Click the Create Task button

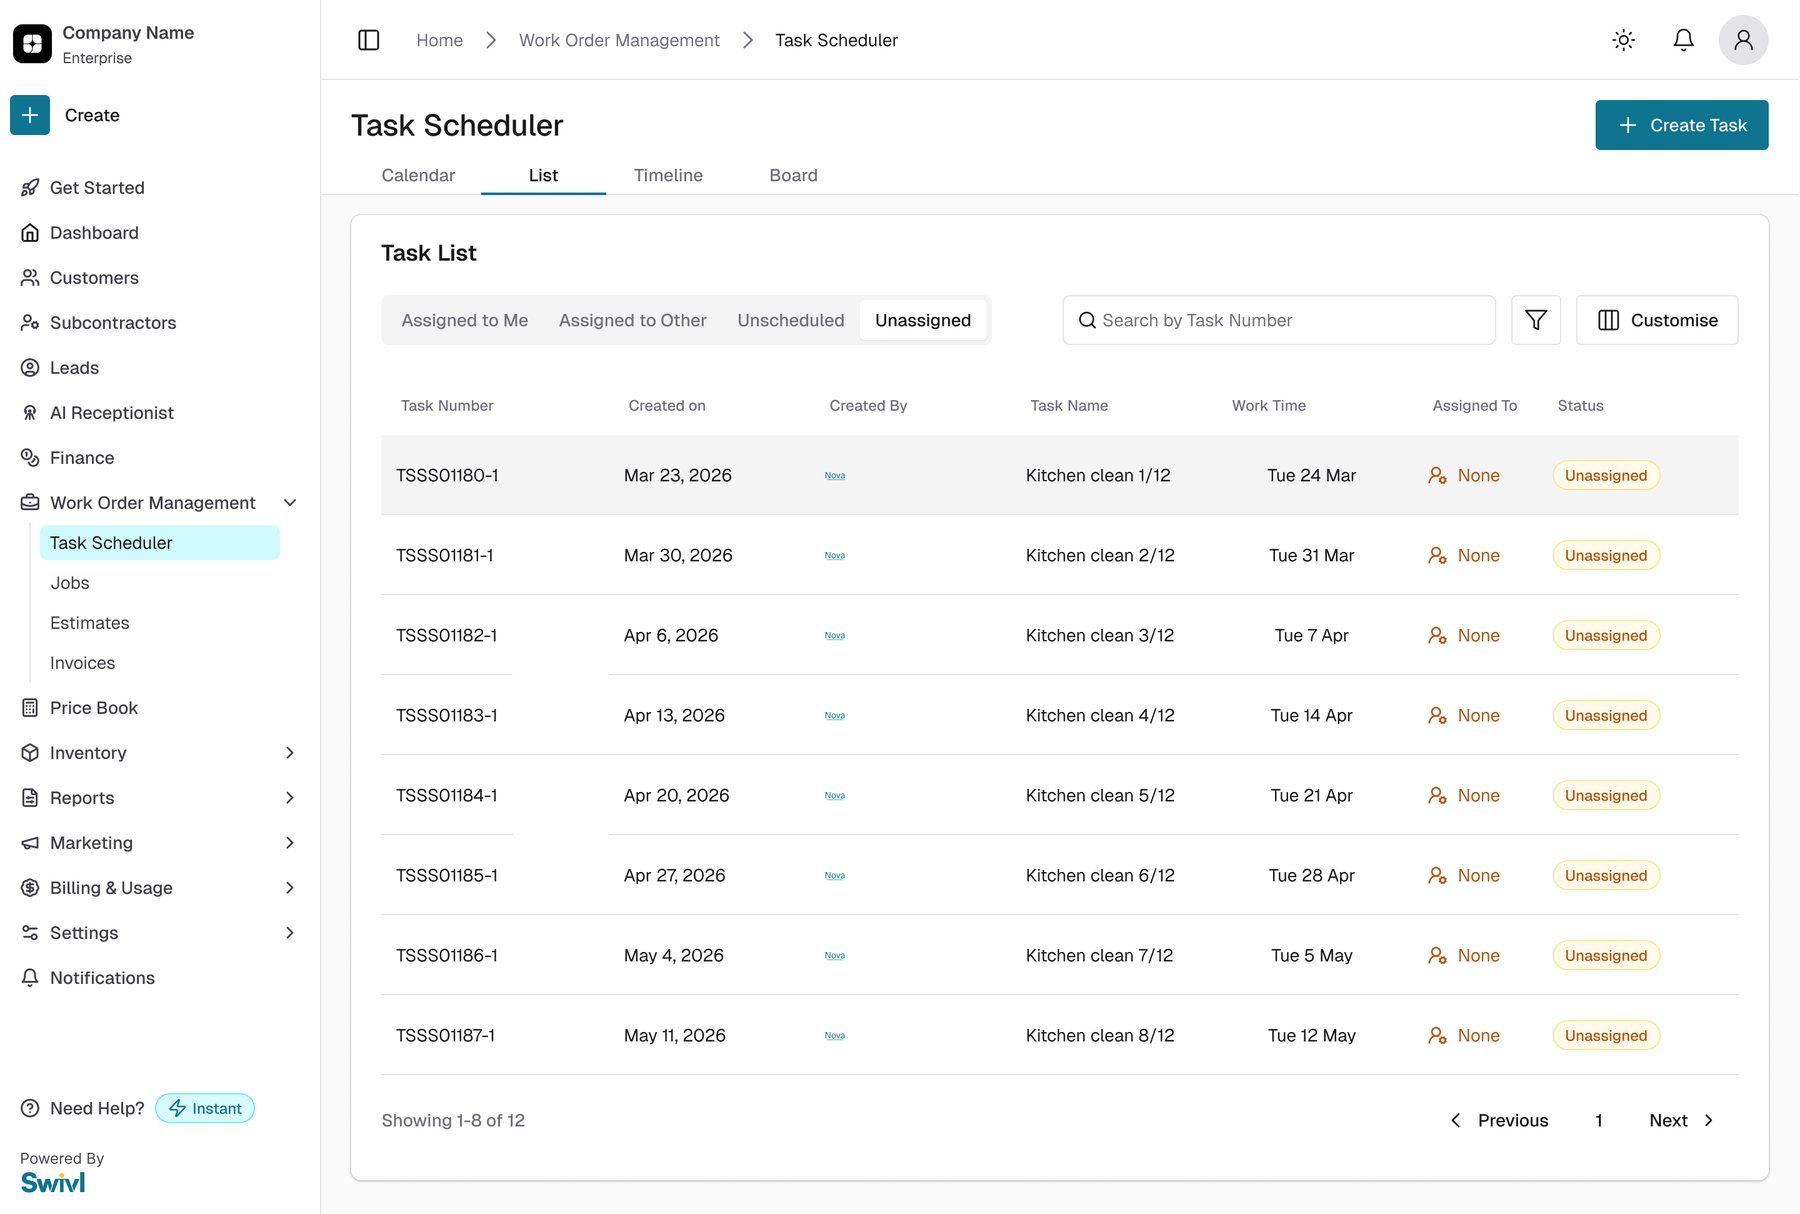coord(1681,125)
